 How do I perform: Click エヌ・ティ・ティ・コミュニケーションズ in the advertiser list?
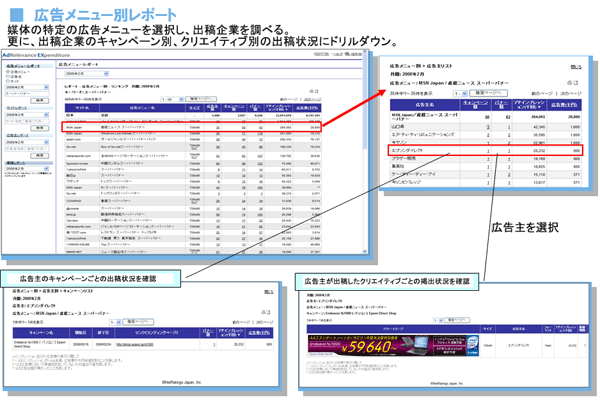423,135
